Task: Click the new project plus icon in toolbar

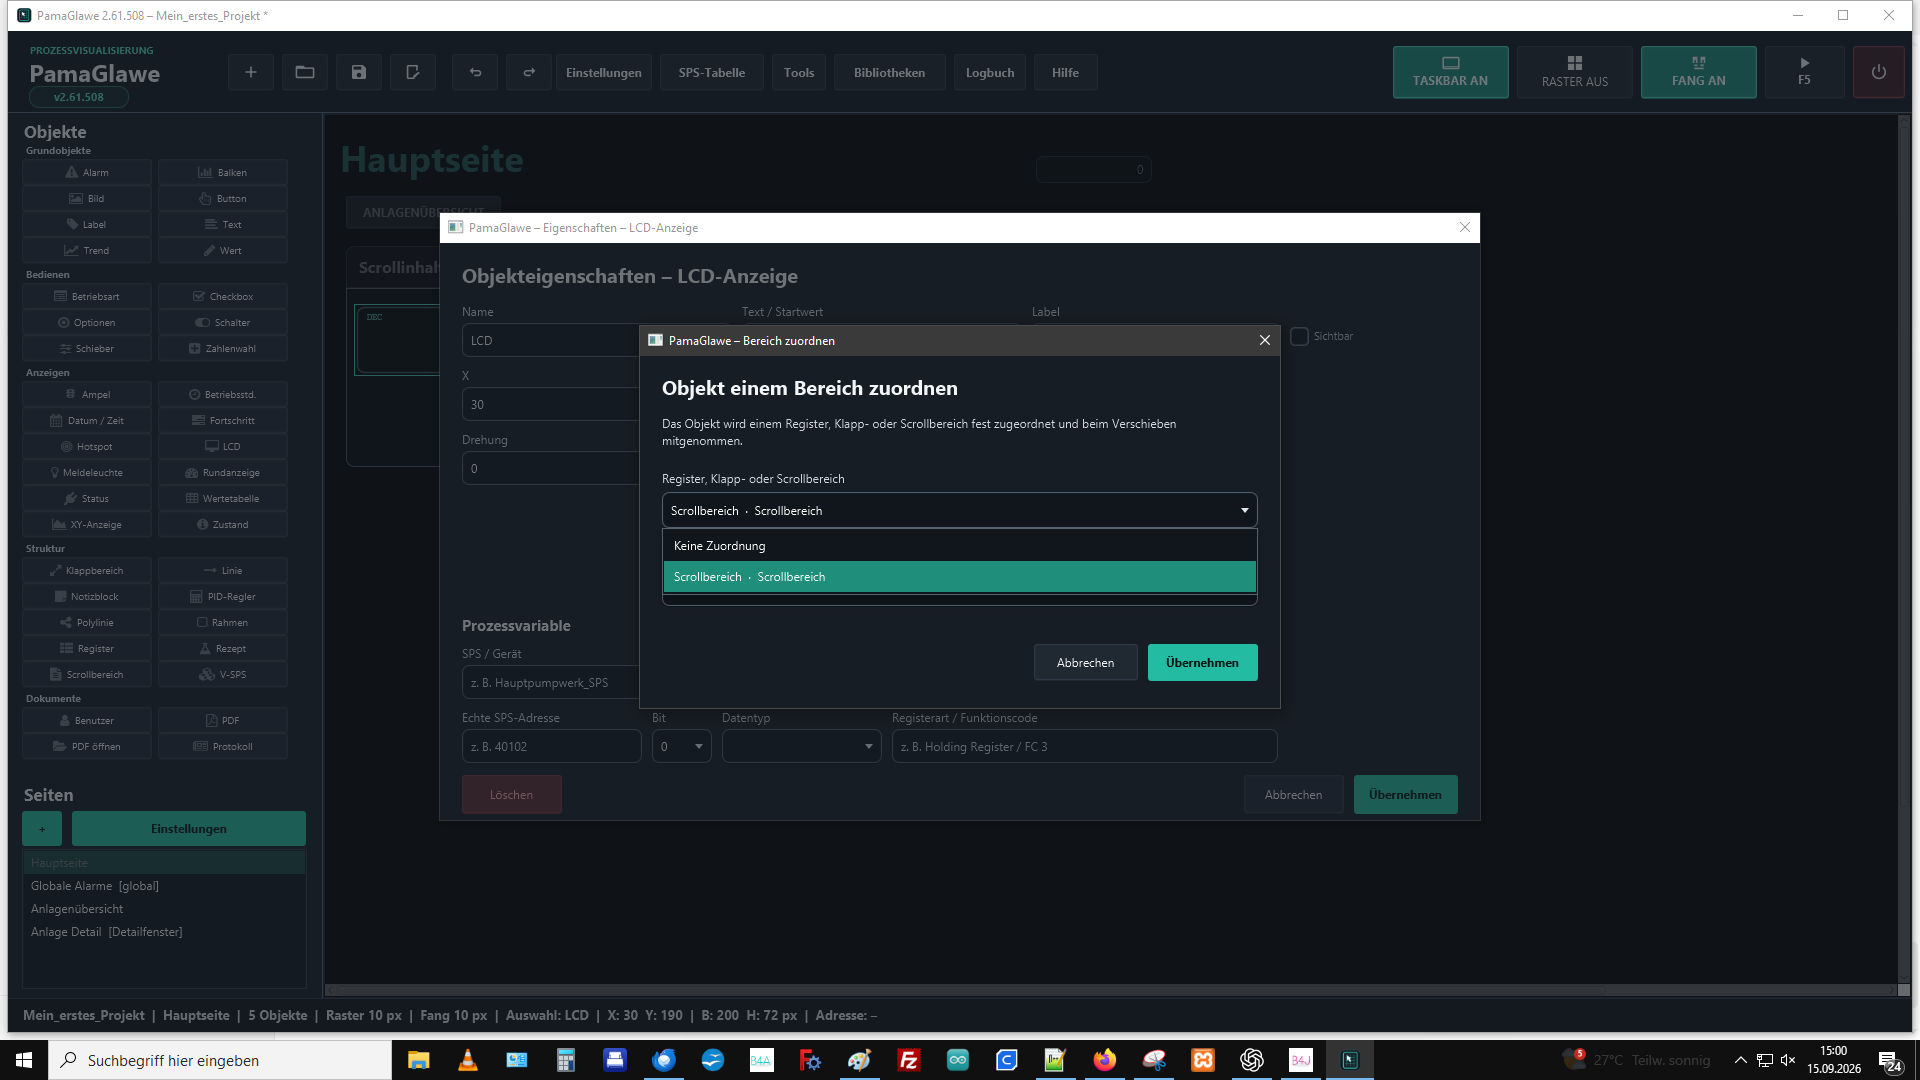Action: tap(251, 72)
